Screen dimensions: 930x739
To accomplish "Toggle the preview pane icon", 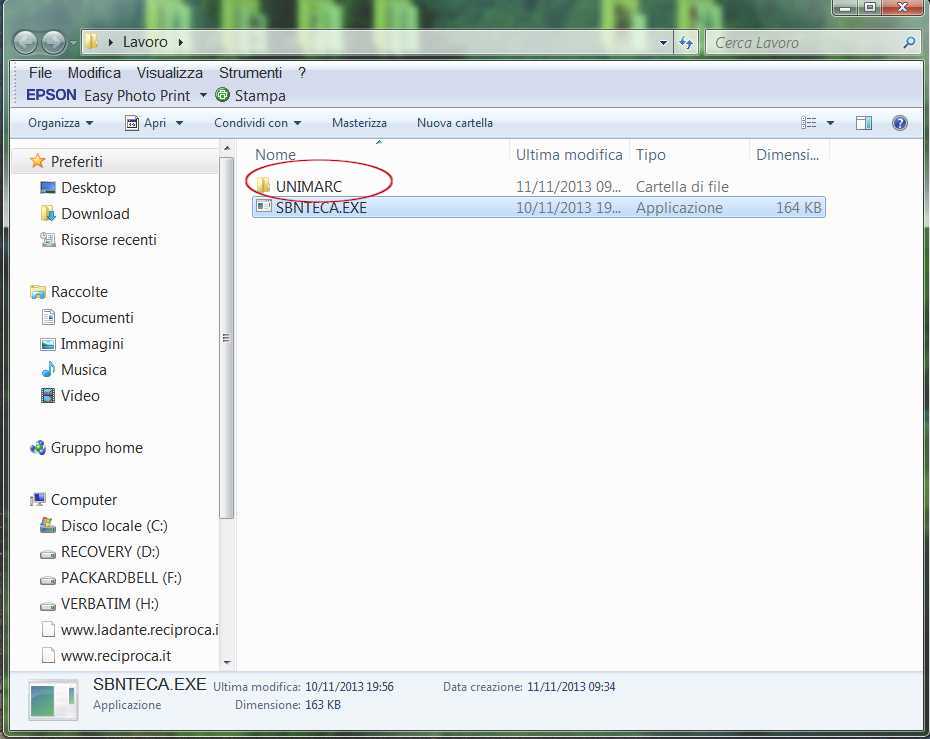I will click(864, 123).
